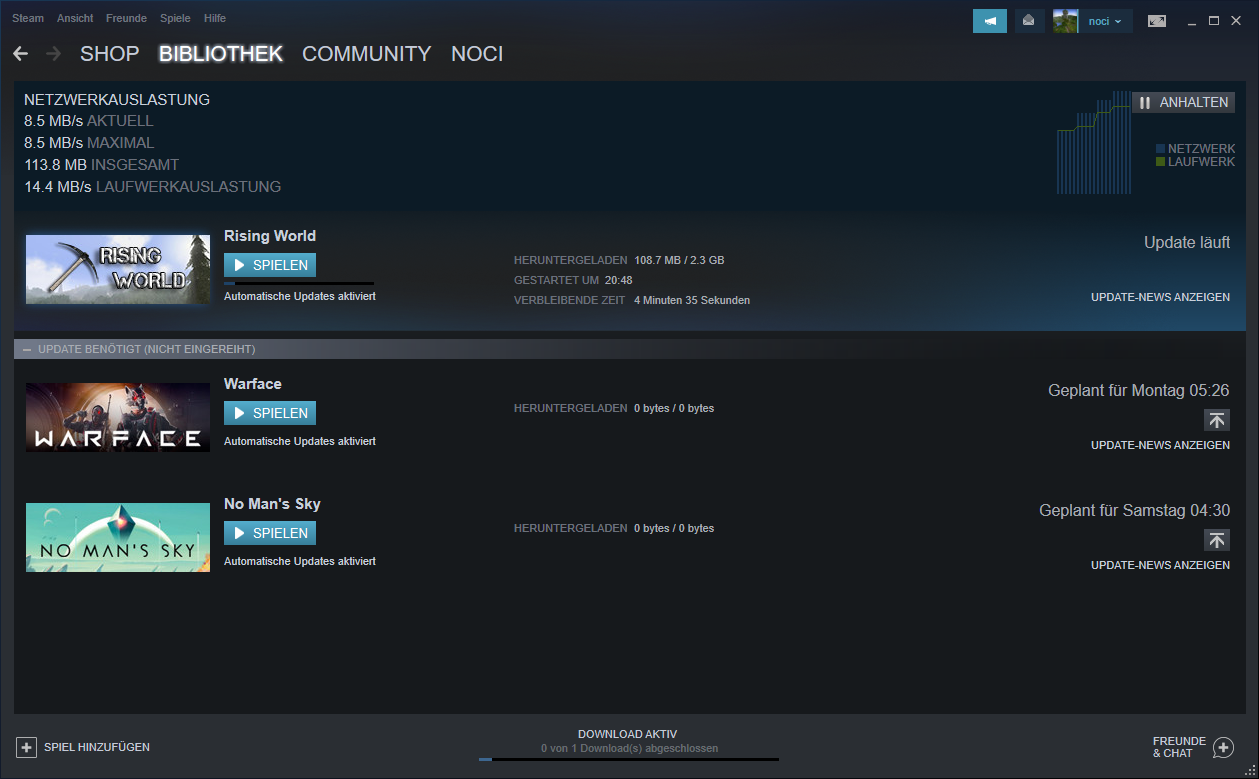The width and height of the screenshot is (1259, 779).
Task: Move Warface to top of download queue
Action: pos(1216,420)
